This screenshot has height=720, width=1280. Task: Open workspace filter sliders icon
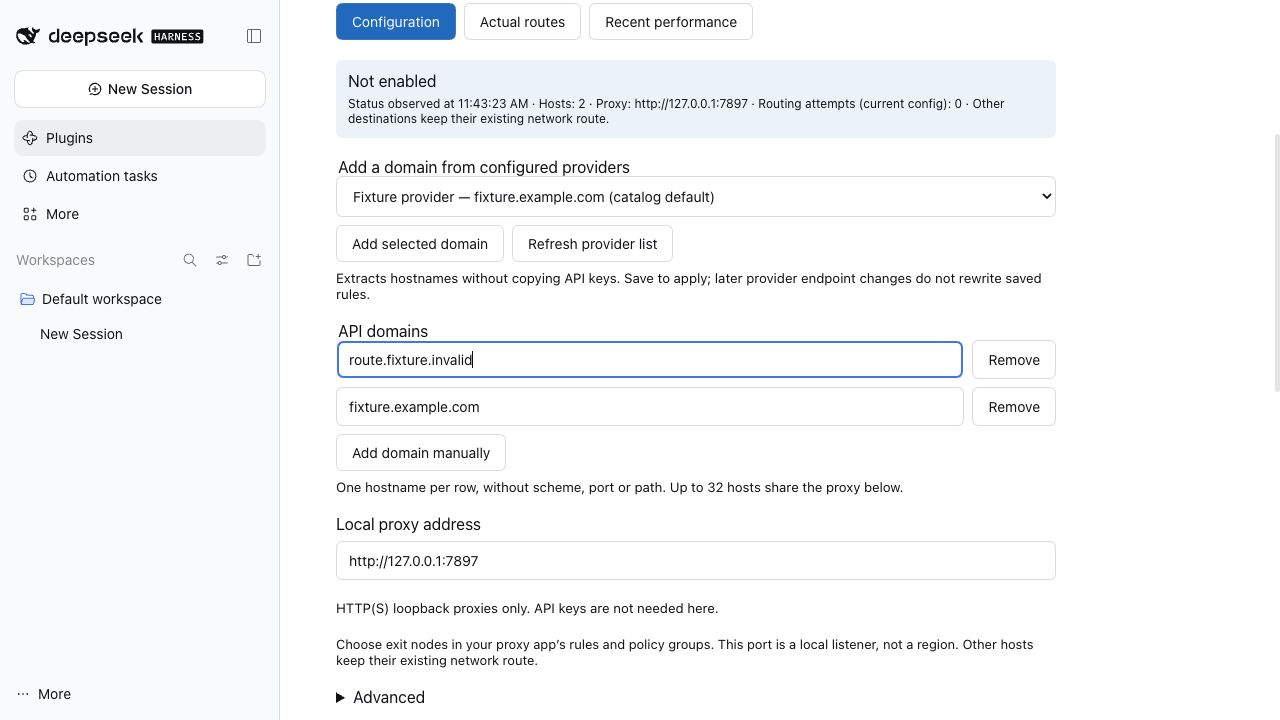coord(222,260)
